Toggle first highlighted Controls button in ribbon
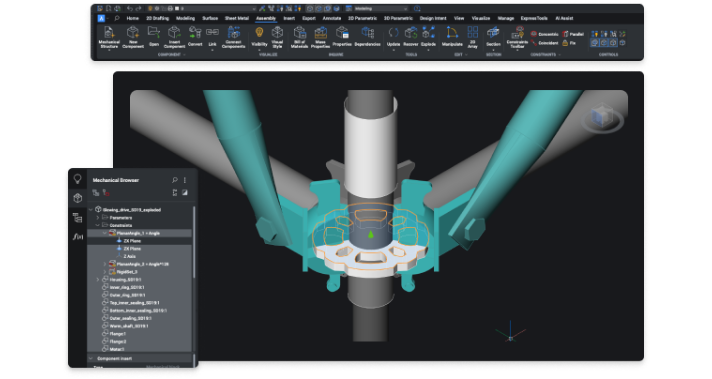This screenshot has width=712, height=379. [595, 43]
